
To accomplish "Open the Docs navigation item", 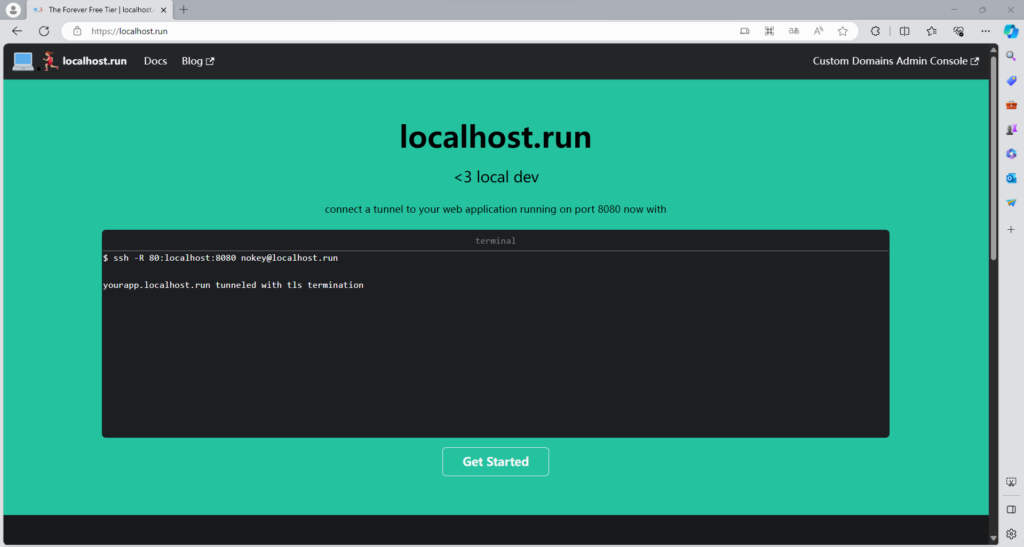I will (x=155, y=61).
